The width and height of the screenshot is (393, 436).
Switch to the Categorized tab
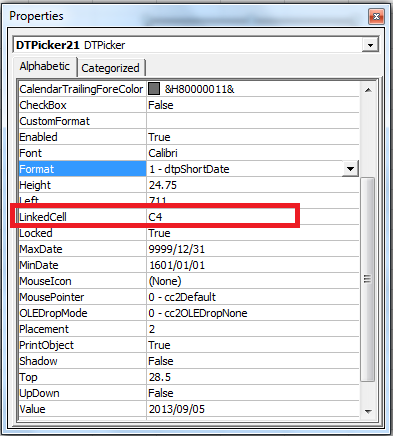click(111, 68)
